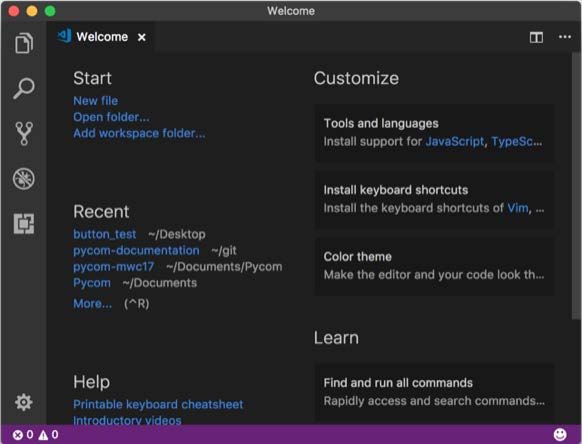Click the yellow minimize window button
This screenshot has height=444, width=582.
pyautogui.click(x=32, y=11)
